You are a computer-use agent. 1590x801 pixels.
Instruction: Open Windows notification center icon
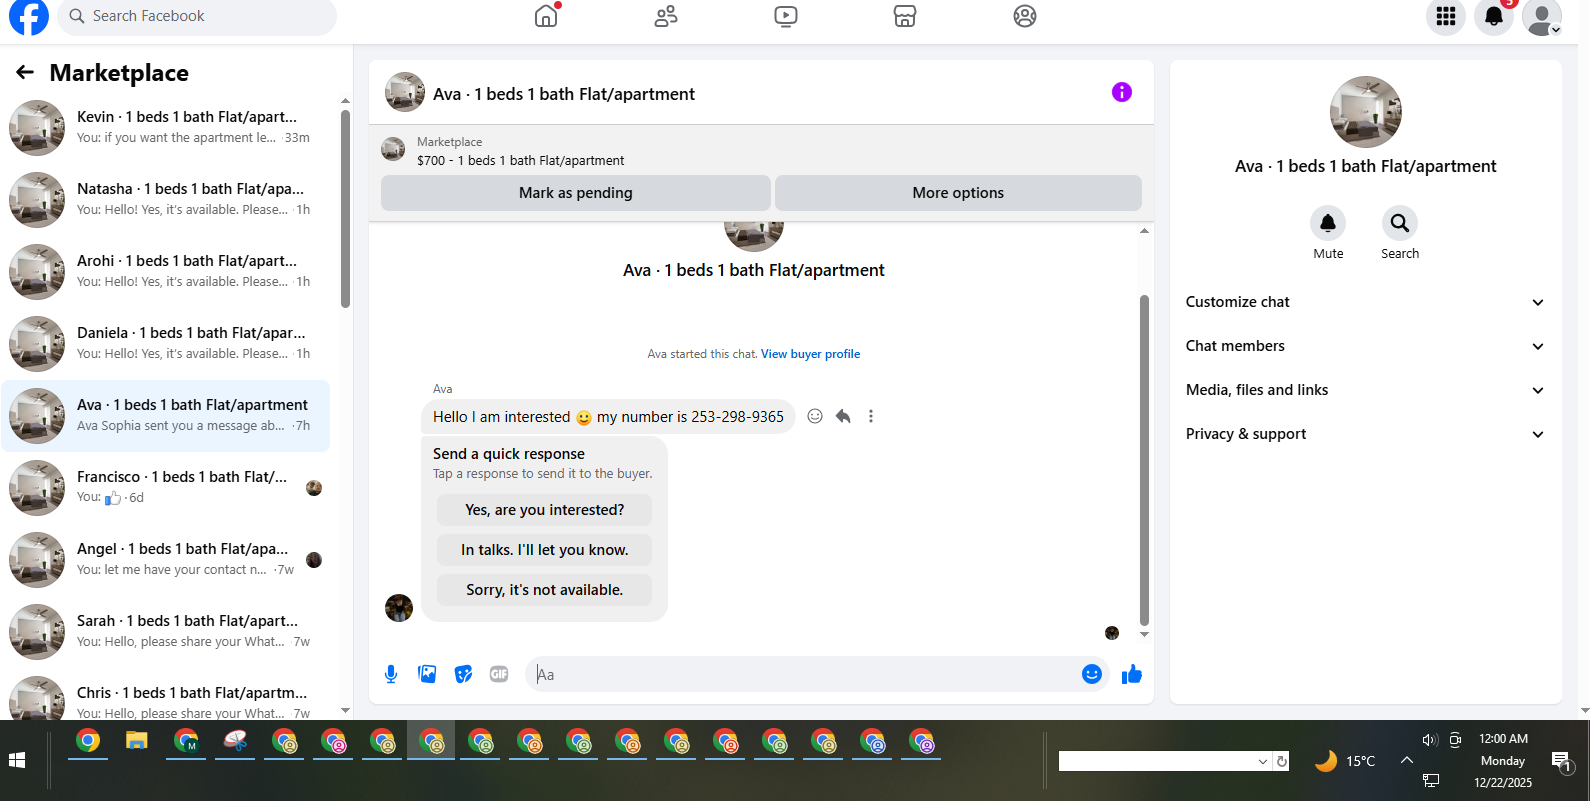(x=1561, y=762)
